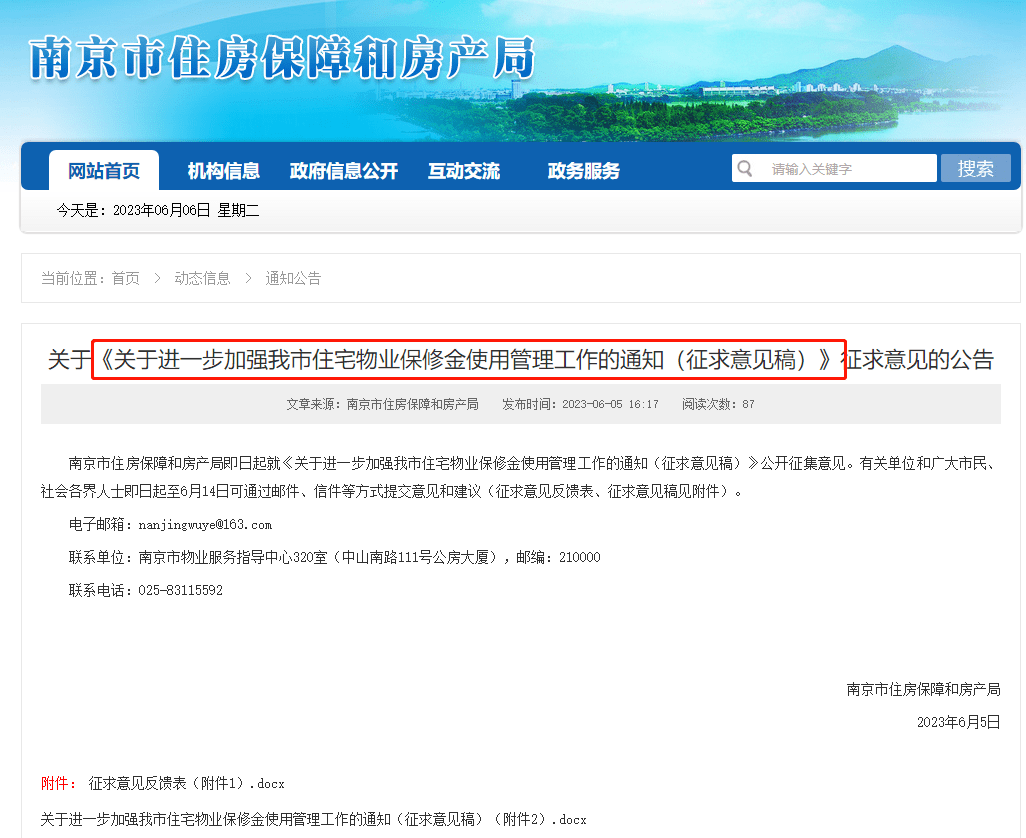Download 征求意见反馈表（附件1）.docx attachment
The image size is (1026, 838).
click(186, 784)
